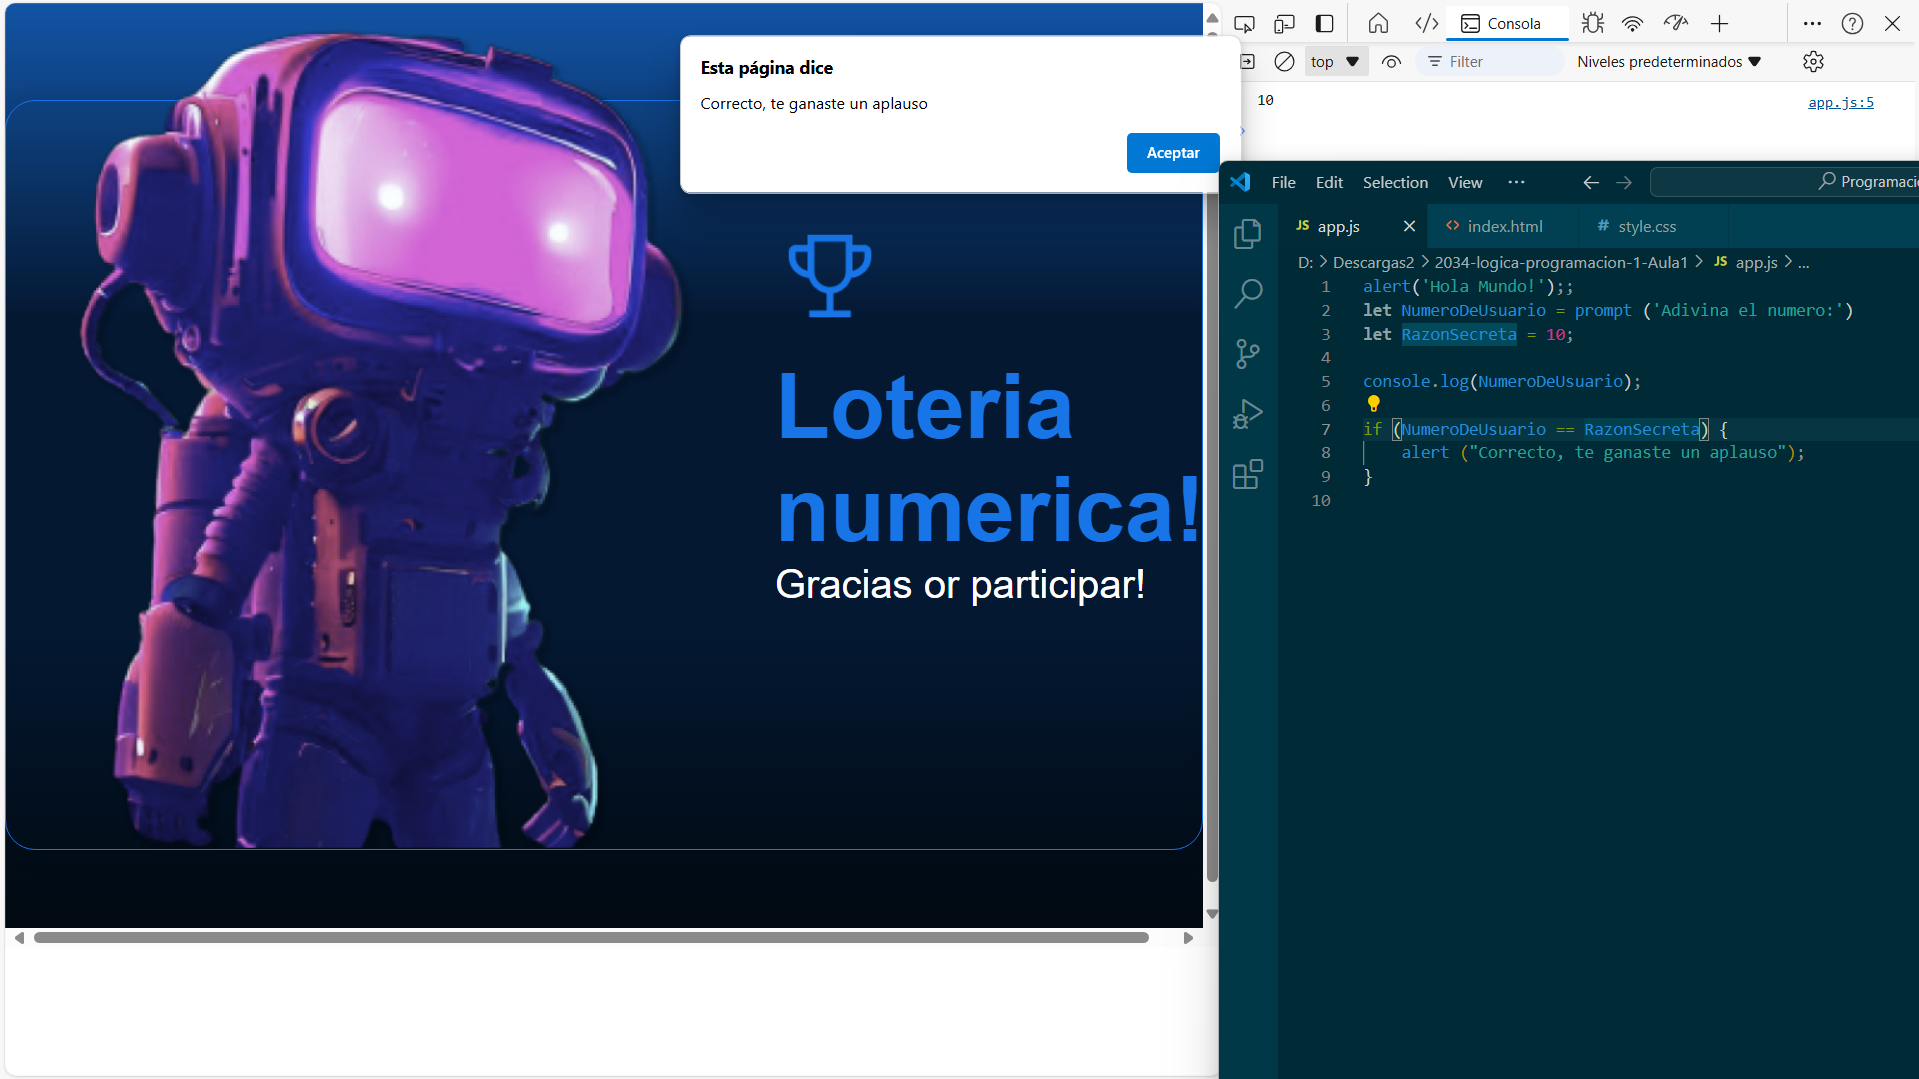Click line number 7 in editor gutter

pos(1325,430)
